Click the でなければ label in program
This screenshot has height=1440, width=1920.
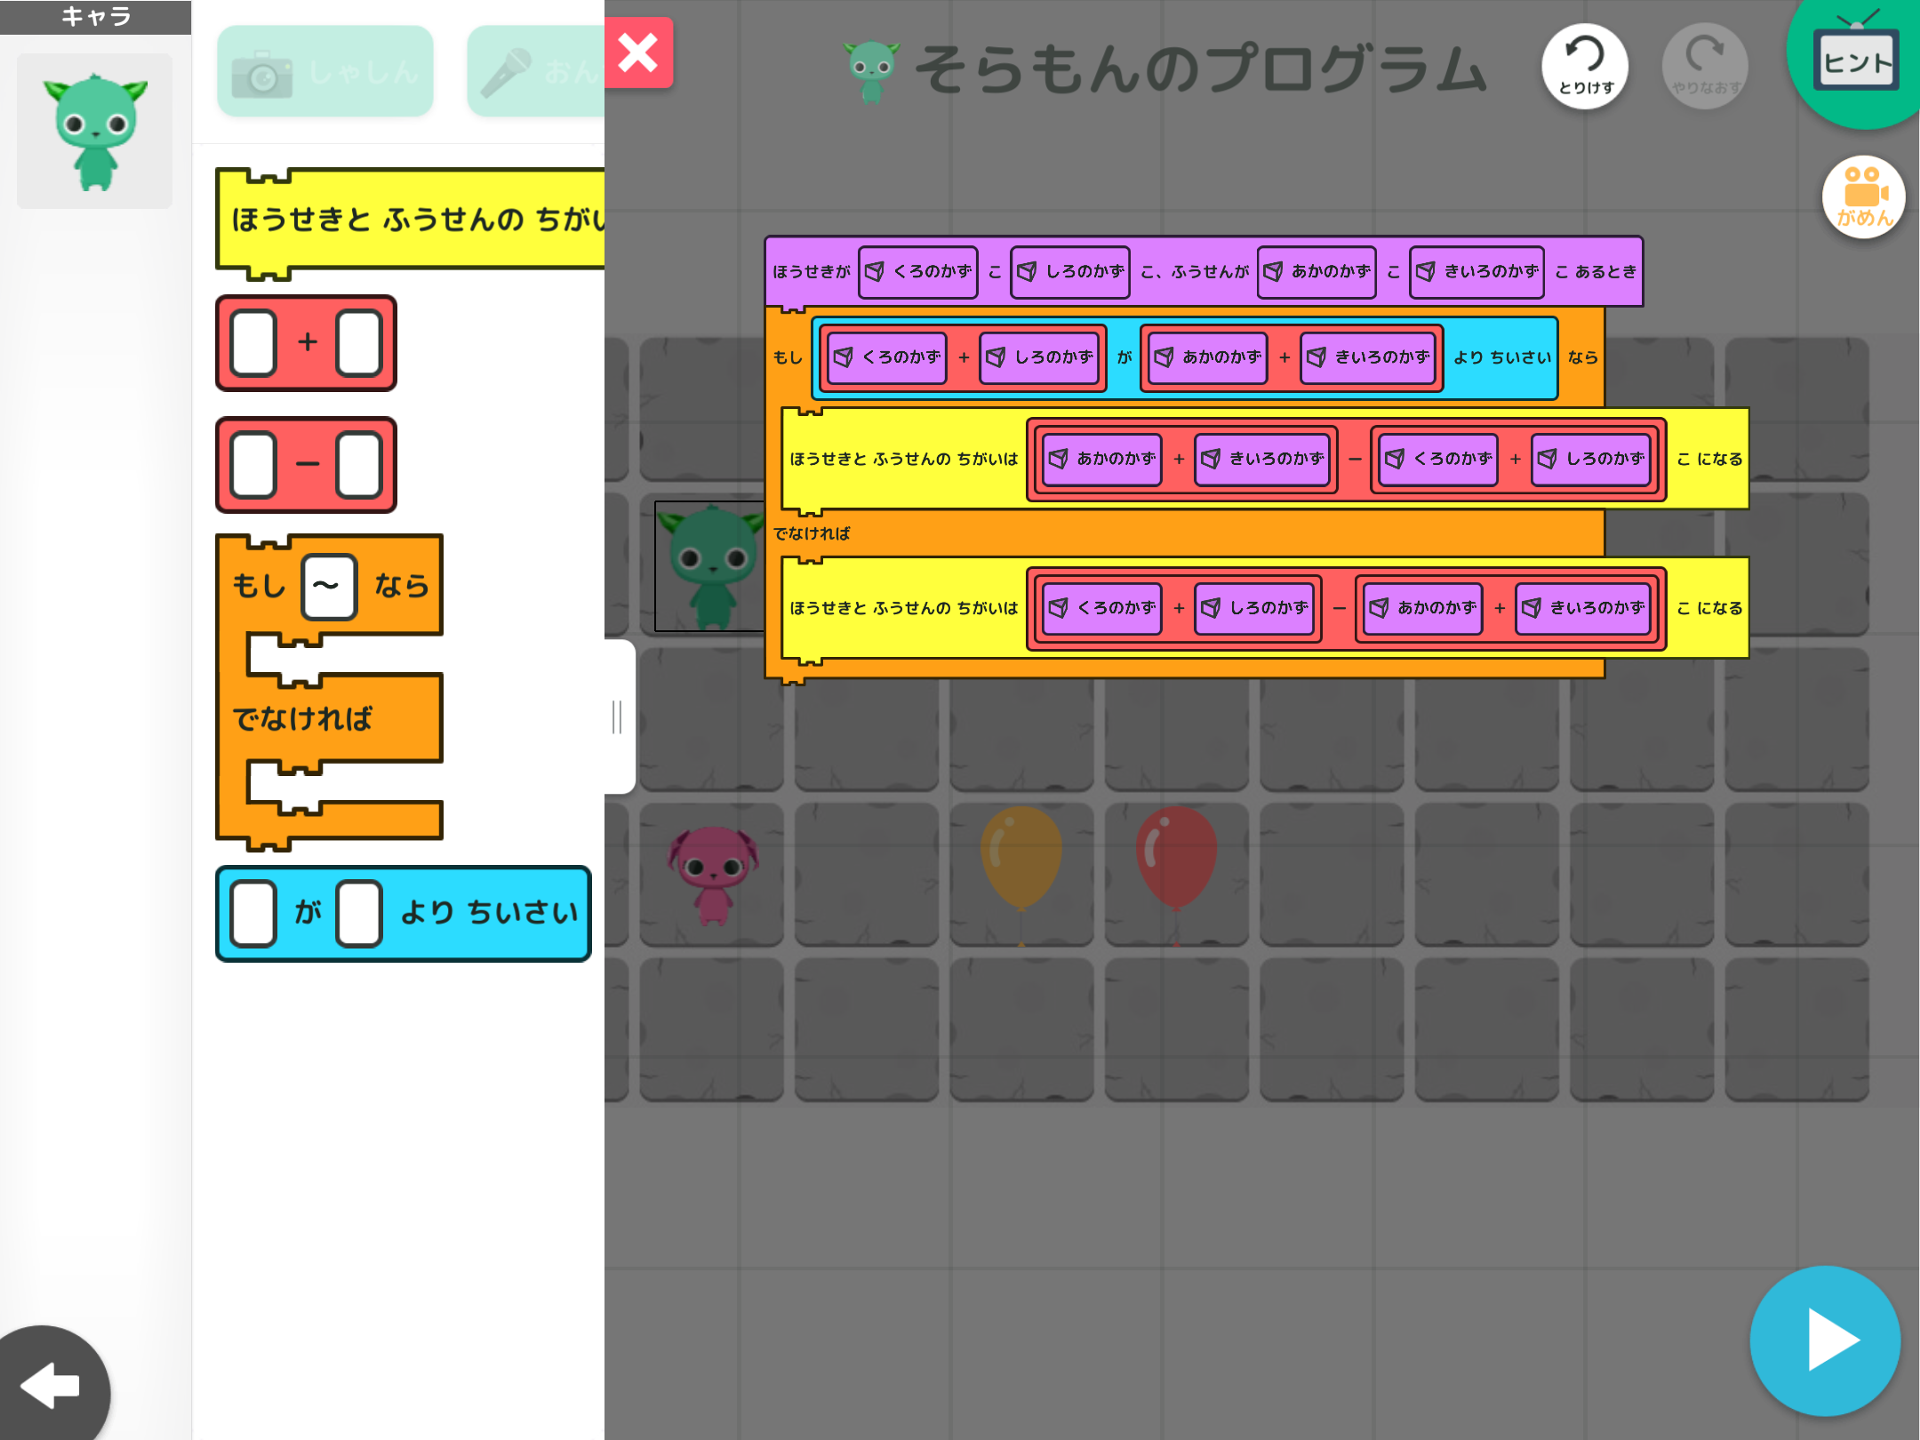click(811, 533)
